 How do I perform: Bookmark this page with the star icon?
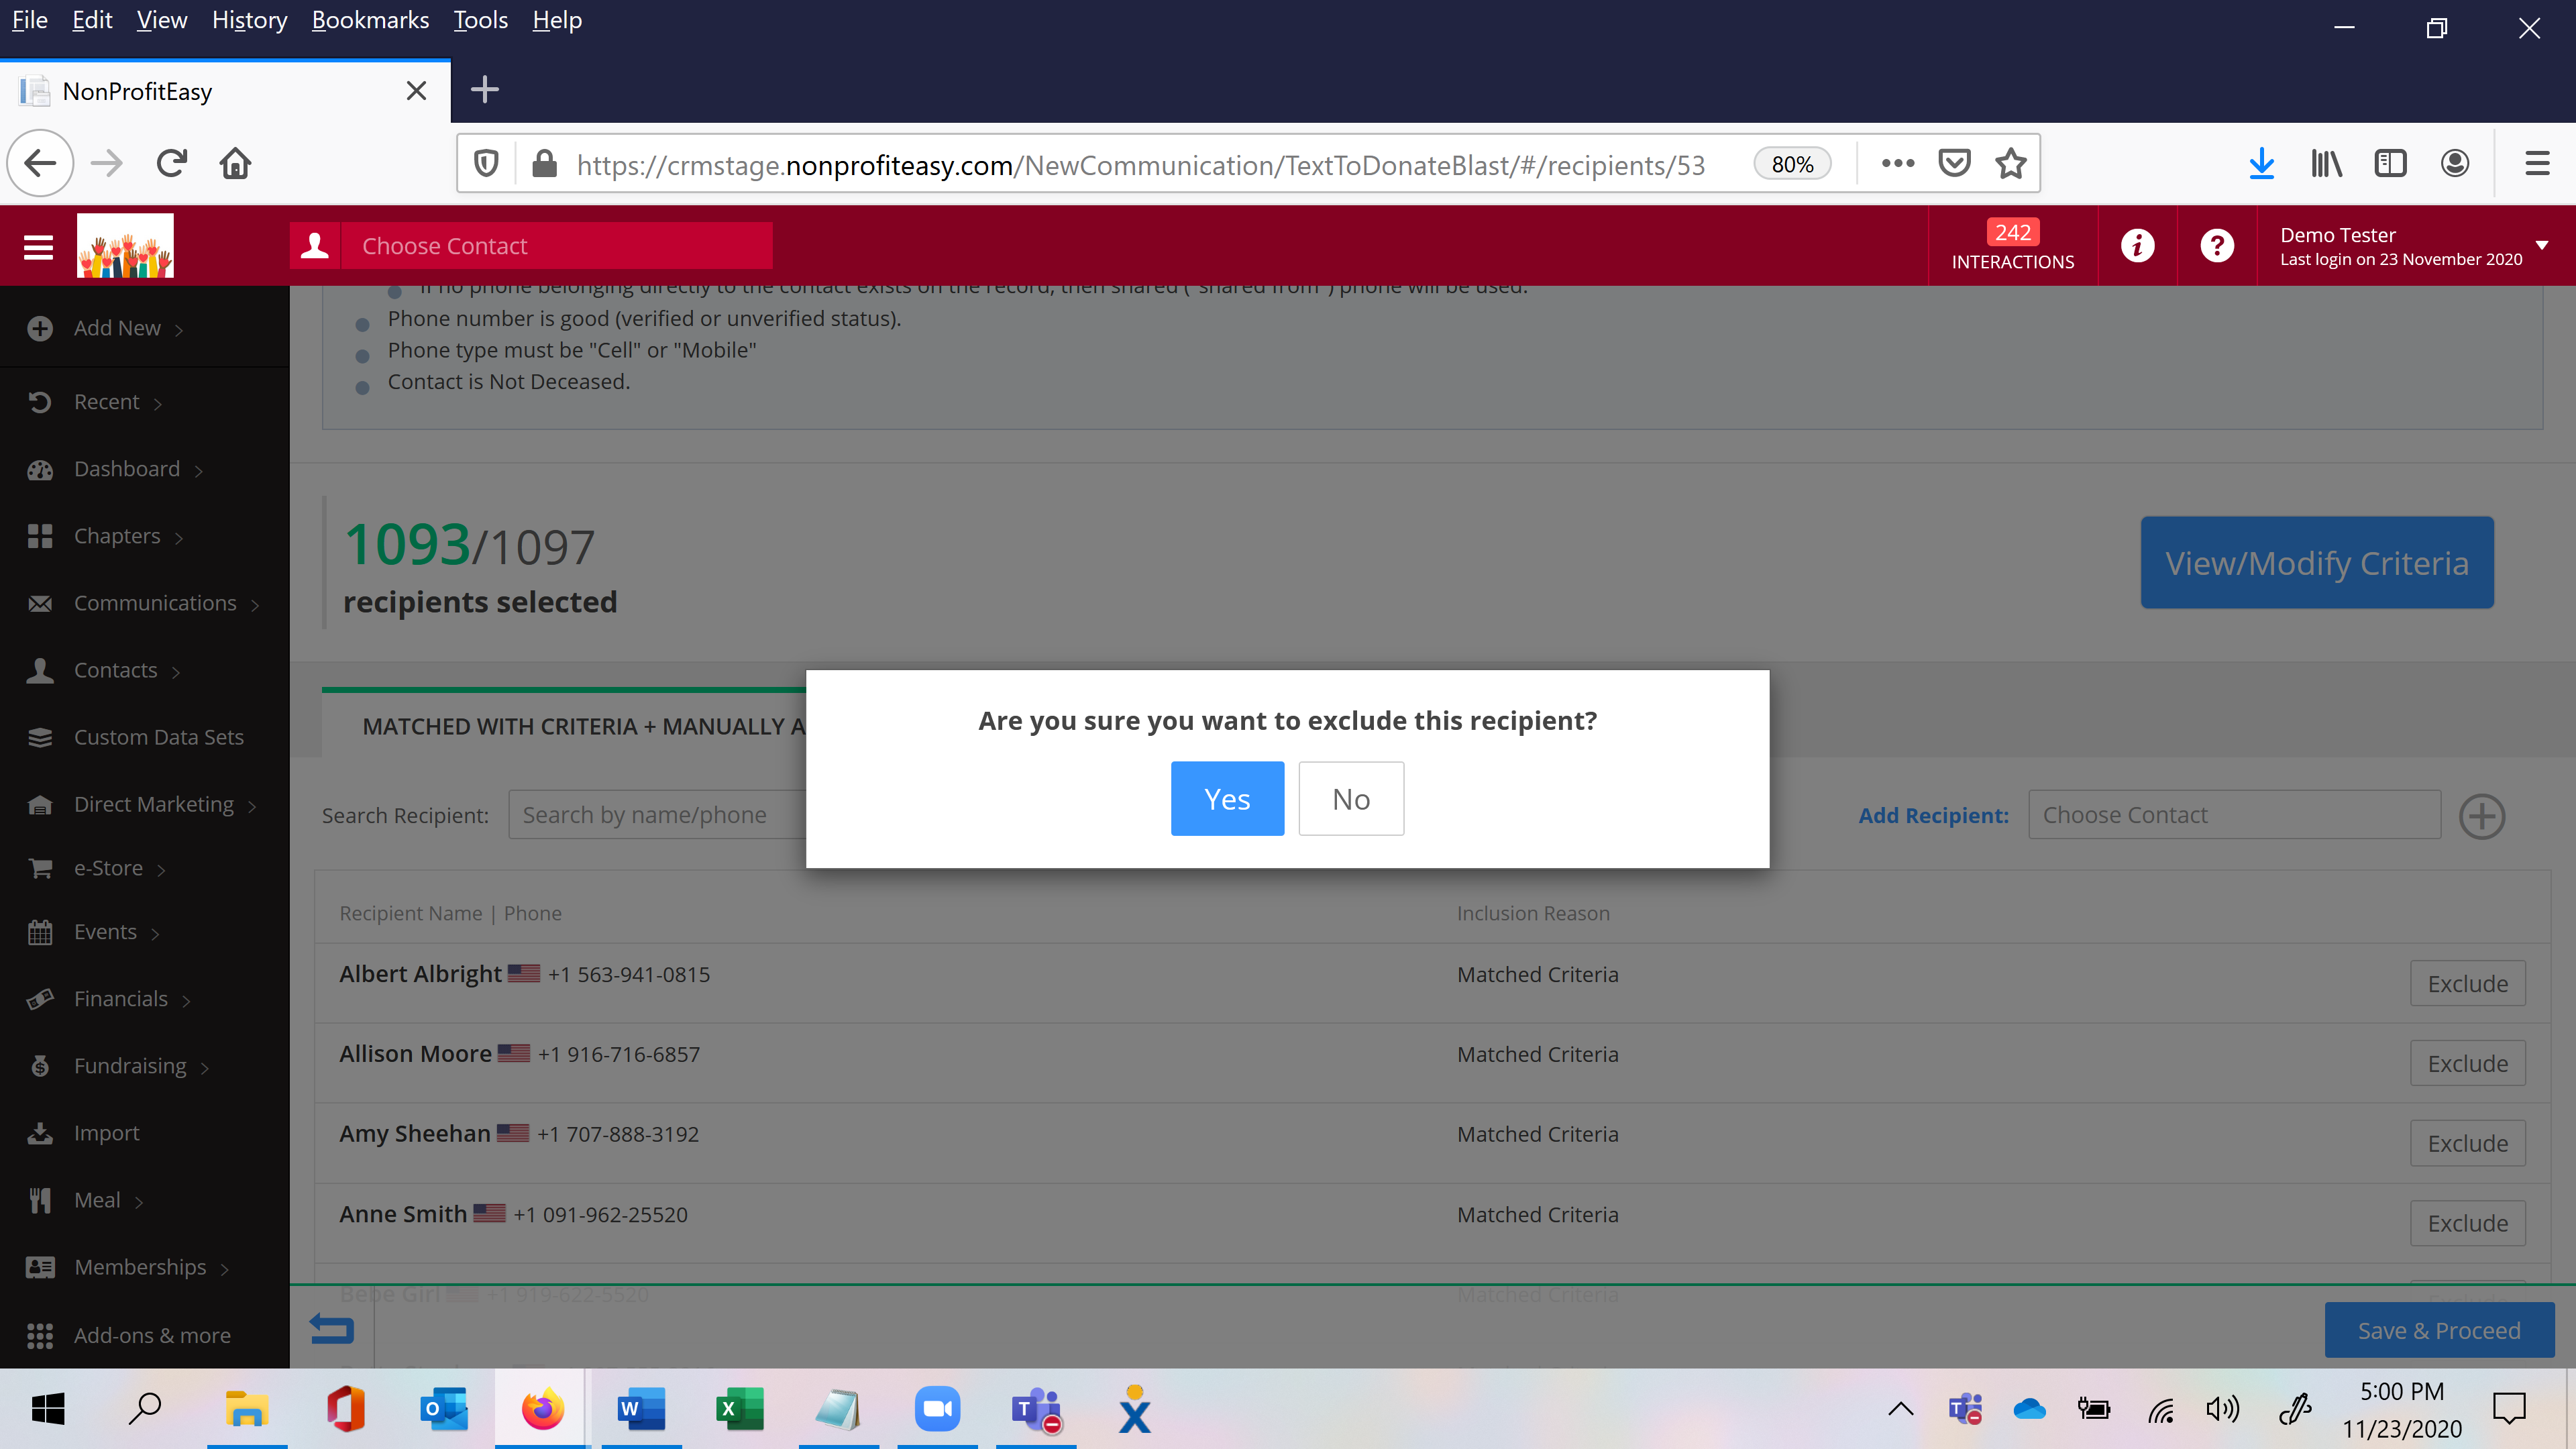tap(2011, 163)
